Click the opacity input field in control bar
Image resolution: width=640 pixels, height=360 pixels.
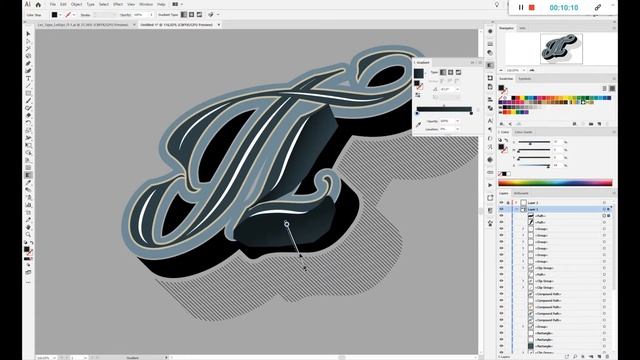pyautogui.click(x=140, y=15)
